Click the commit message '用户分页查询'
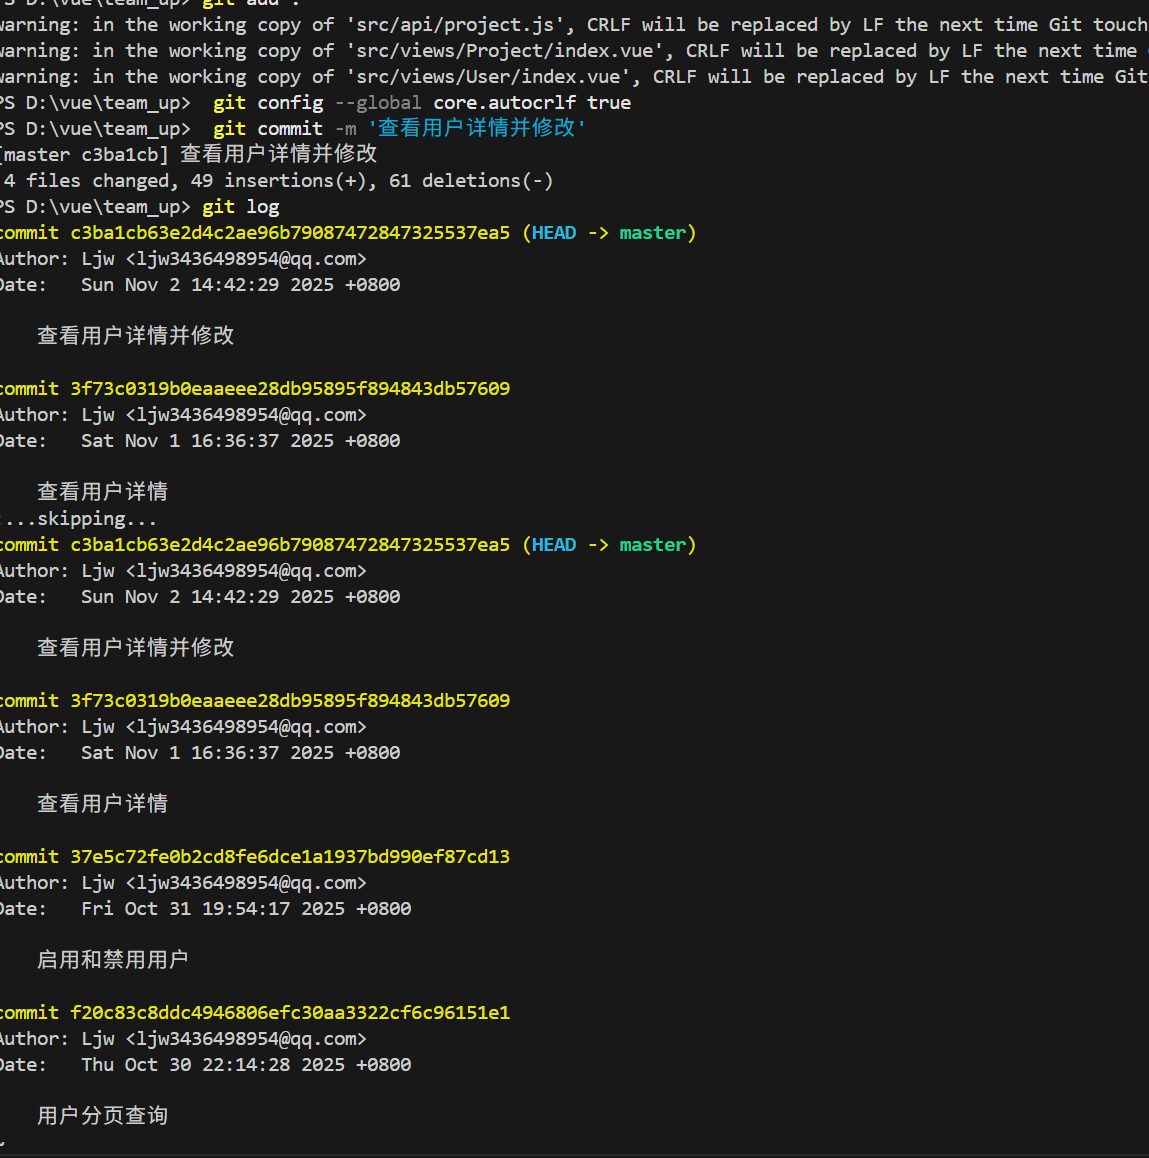This screenshot has width=1149, height=1158. [x=102, y=1115]
